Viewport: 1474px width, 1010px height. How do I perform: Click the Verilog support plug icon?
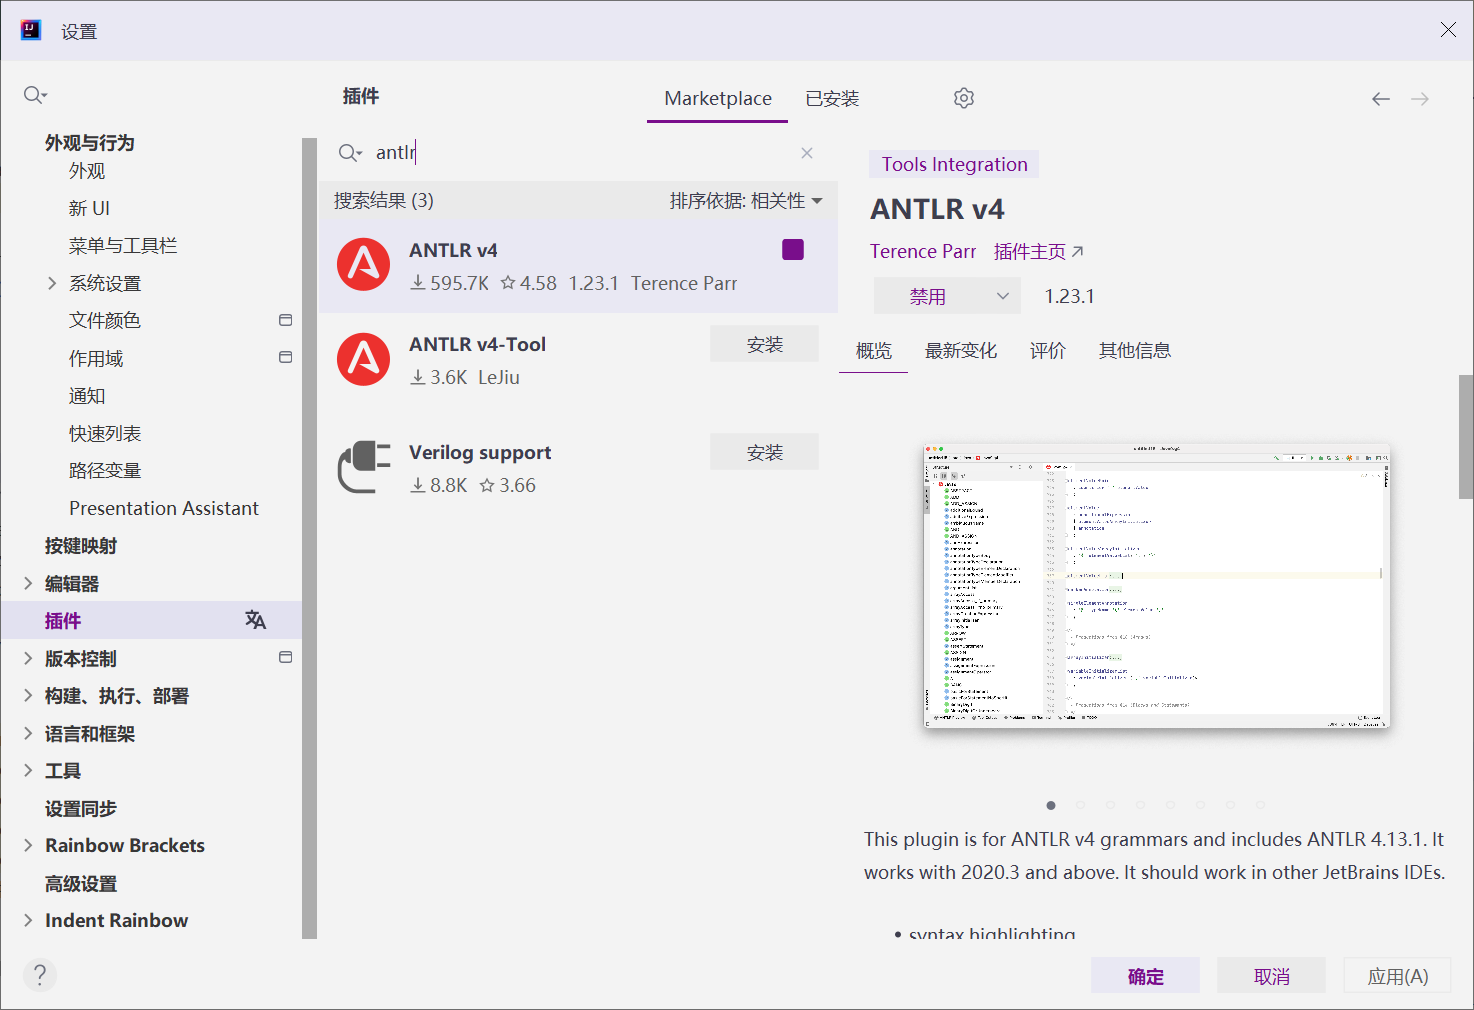364,467
